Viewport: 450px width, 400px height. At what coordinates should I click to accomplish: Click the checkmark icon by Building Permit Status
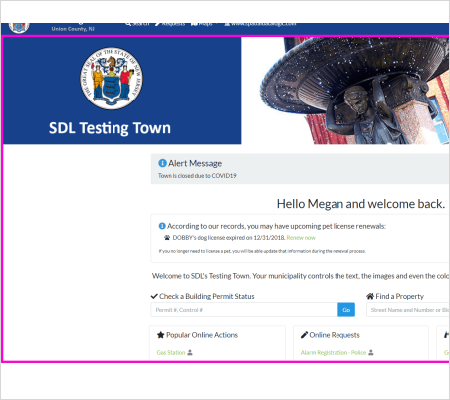pyautogui.click(x=154, y=296)
